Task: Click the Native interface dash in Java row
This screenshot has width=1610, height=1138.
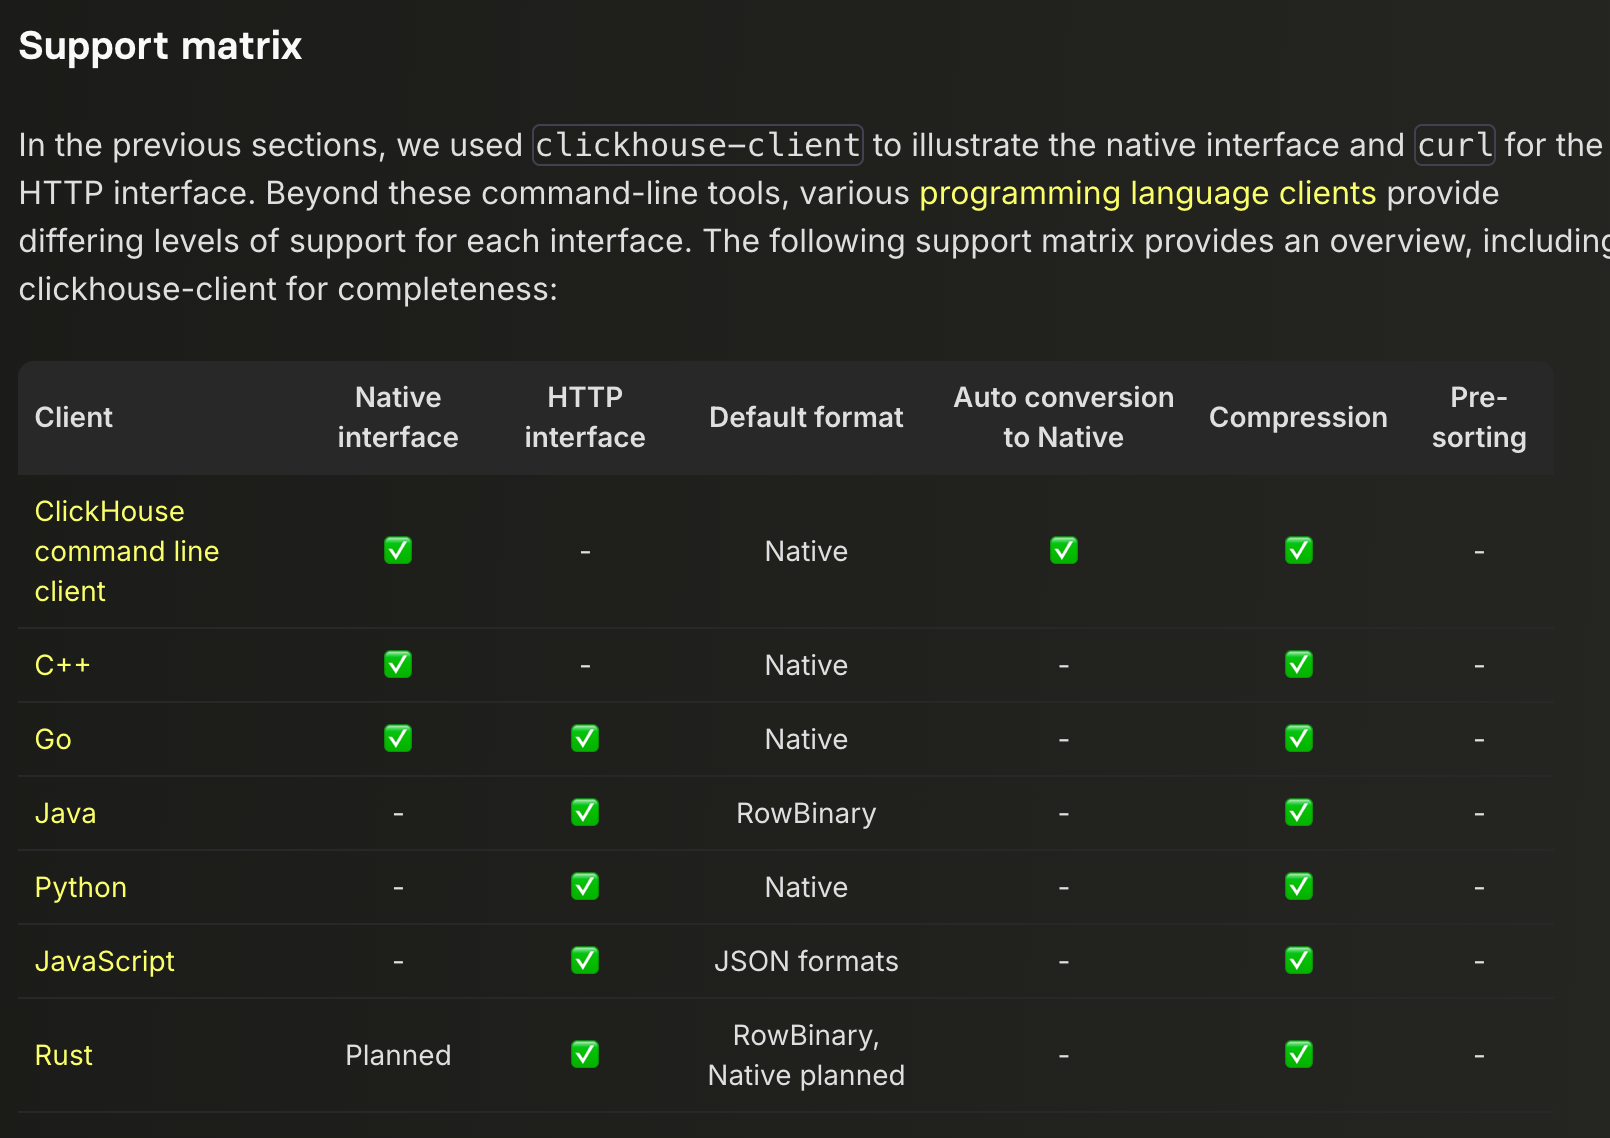Action: [398, 813]
